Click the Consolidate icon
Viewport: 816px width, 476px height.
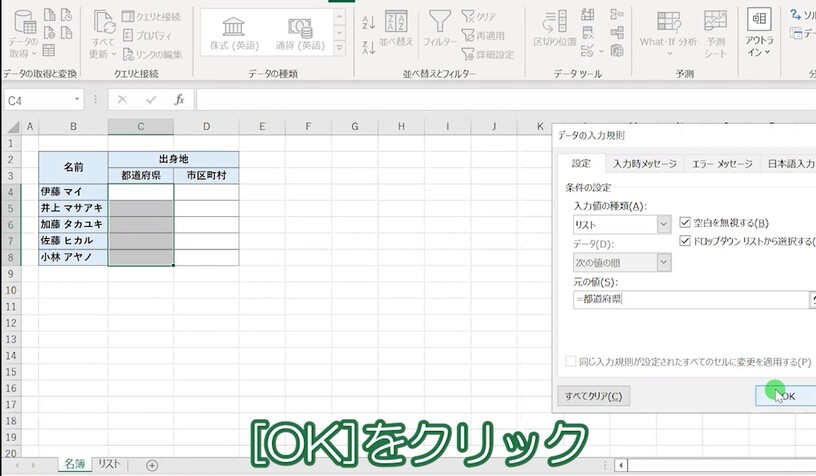[617, 15]
